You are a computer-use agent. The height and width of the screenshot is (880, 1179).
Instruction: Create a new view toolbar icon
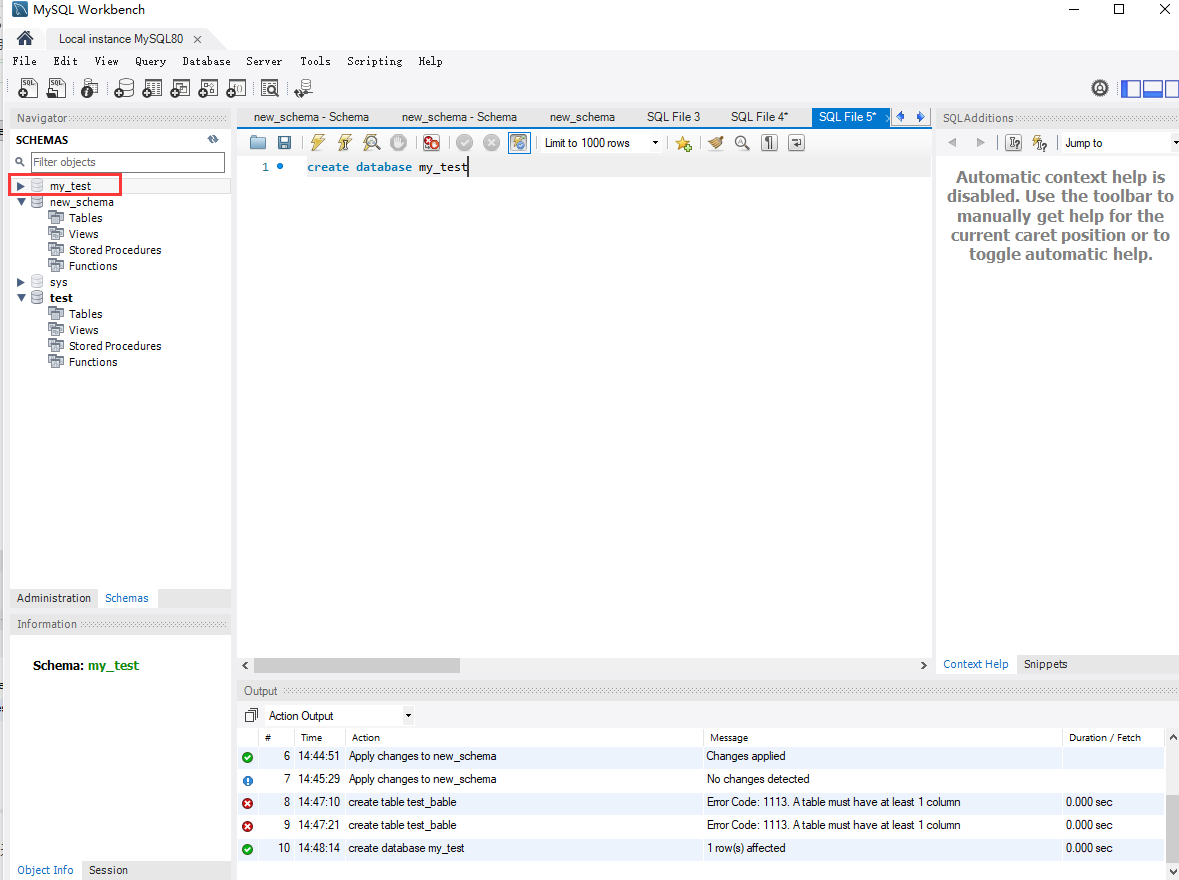coord(180,88)
